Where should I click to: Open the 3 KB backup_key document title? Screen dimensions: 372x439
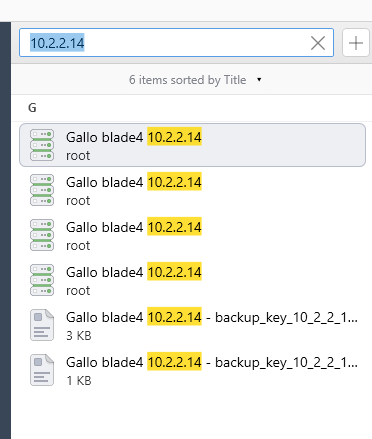pos(212,317)
